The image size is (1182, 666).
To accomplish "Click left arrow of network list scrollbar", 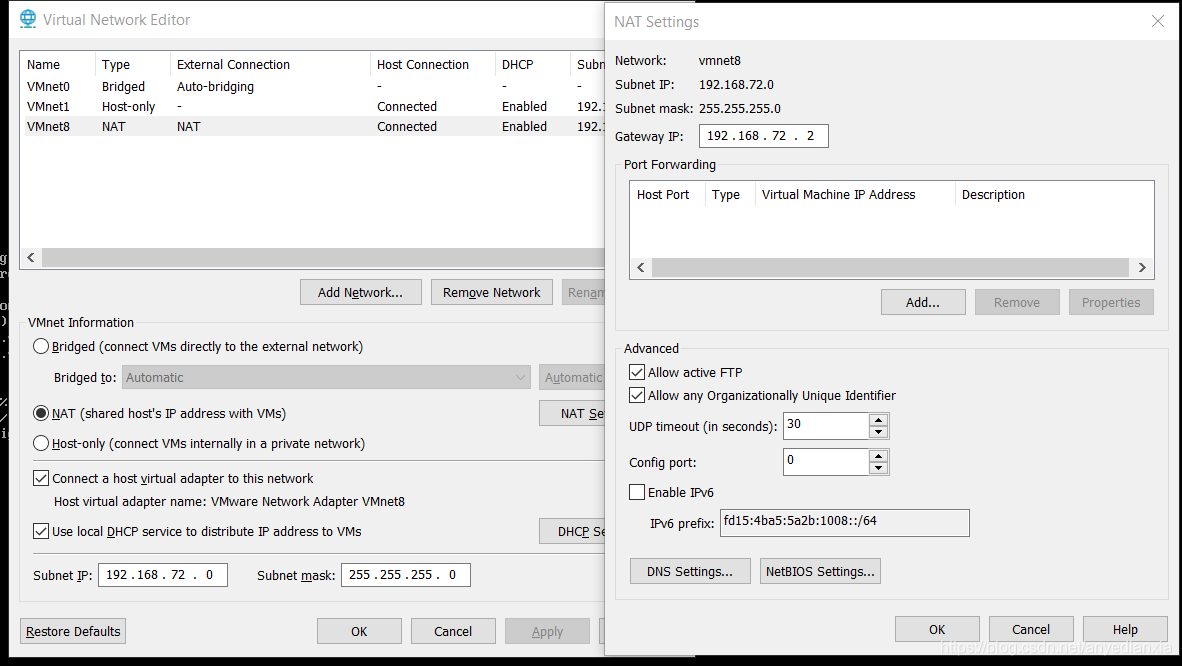I will (31, 257).
